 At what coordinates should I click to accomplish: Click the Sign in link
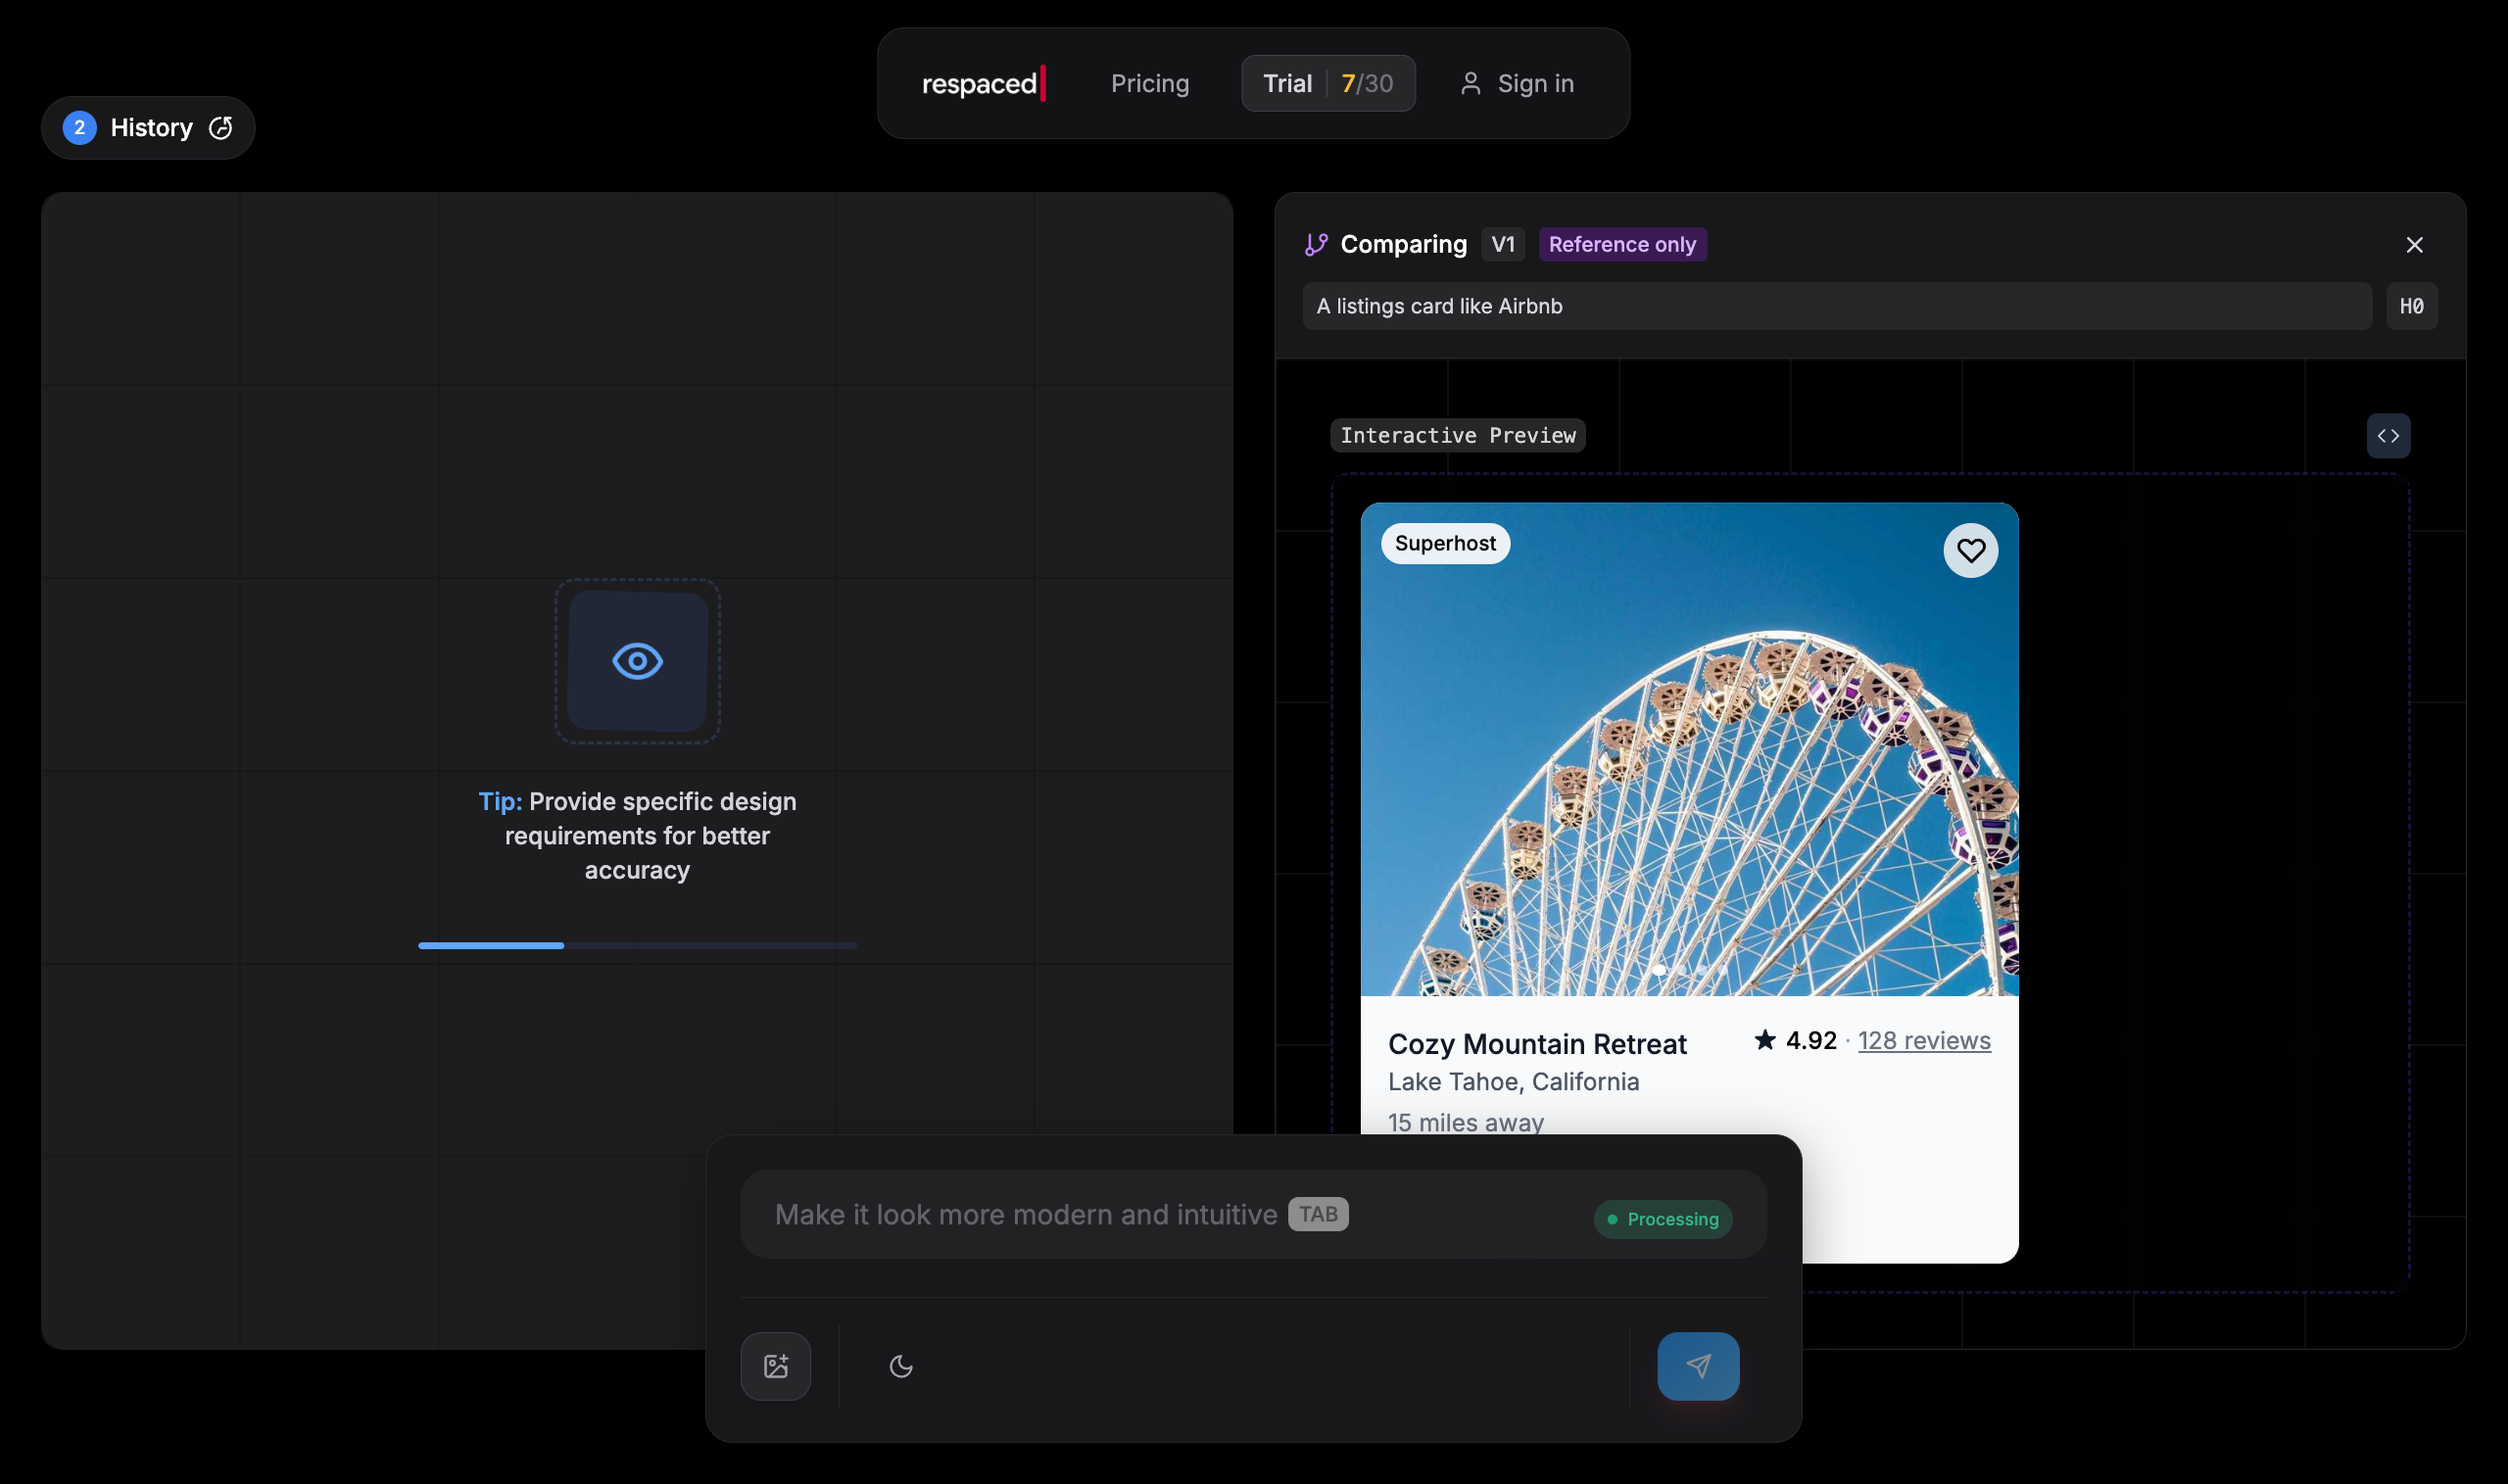click(x=1535, y=84)
